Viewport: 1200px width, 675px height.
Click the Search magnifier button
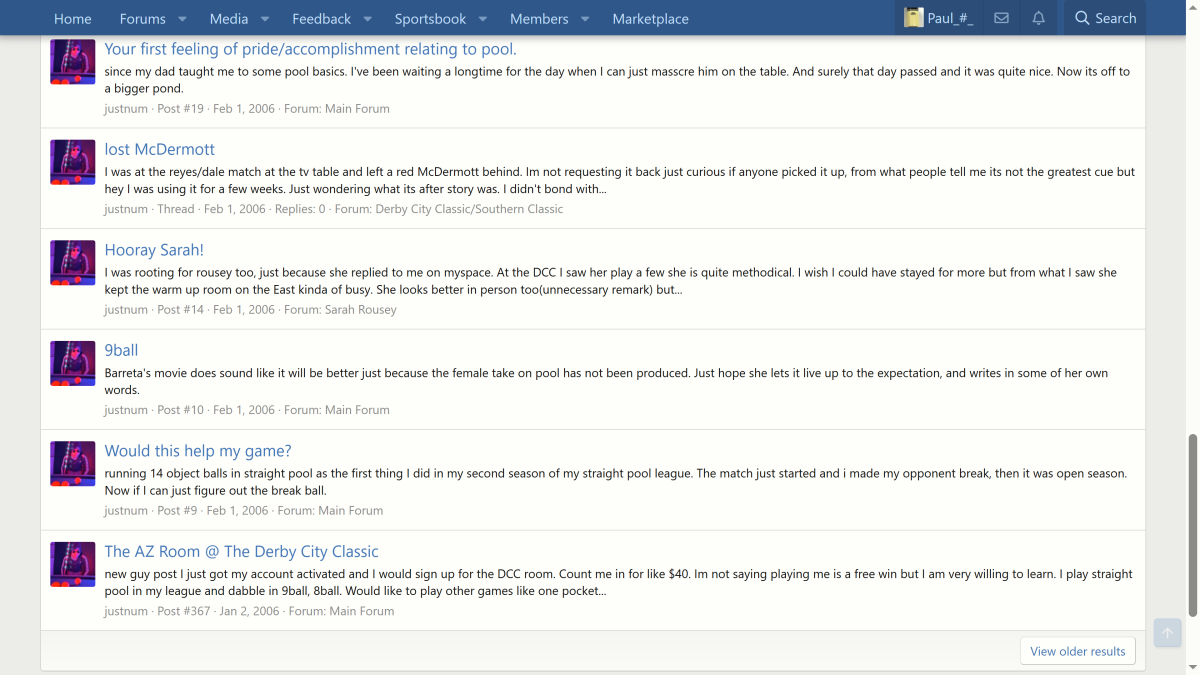click(x=1105, y=18)
